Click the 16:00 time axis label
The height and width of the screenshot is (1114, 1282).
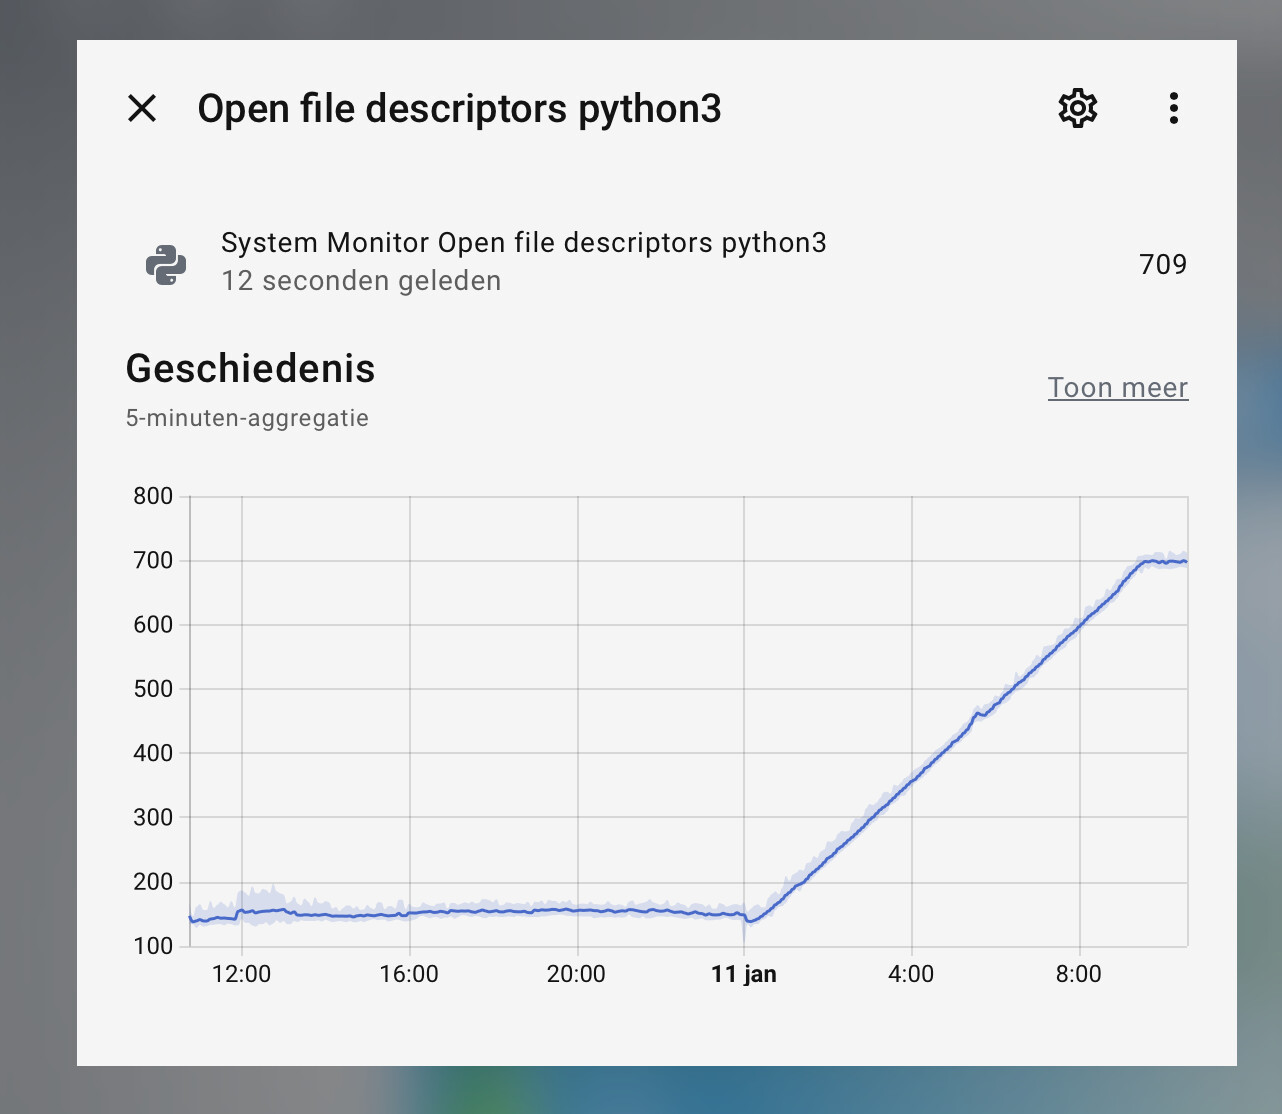(x=408, y=974)
